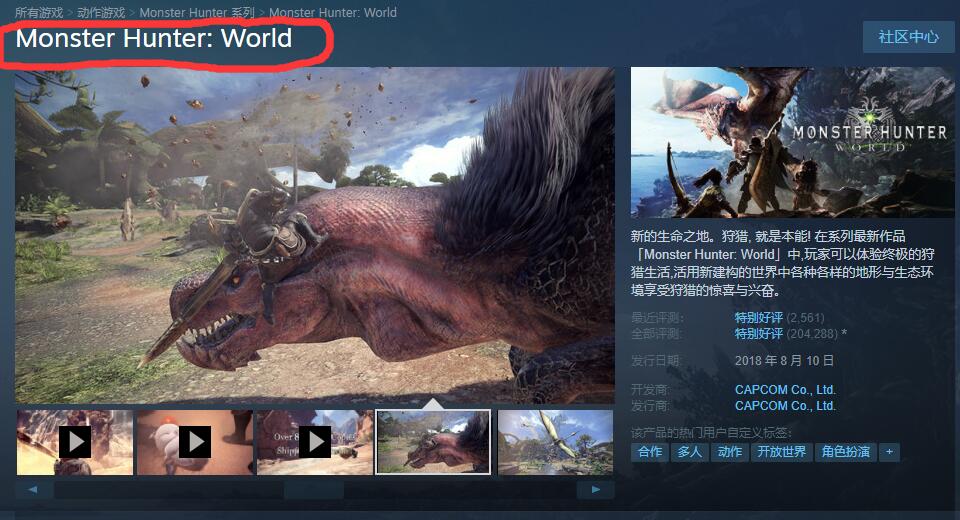The width and height of the screenshot is (960, 520).
Task: Select the 开放世界 tag
Action: (x=782, y=452)
